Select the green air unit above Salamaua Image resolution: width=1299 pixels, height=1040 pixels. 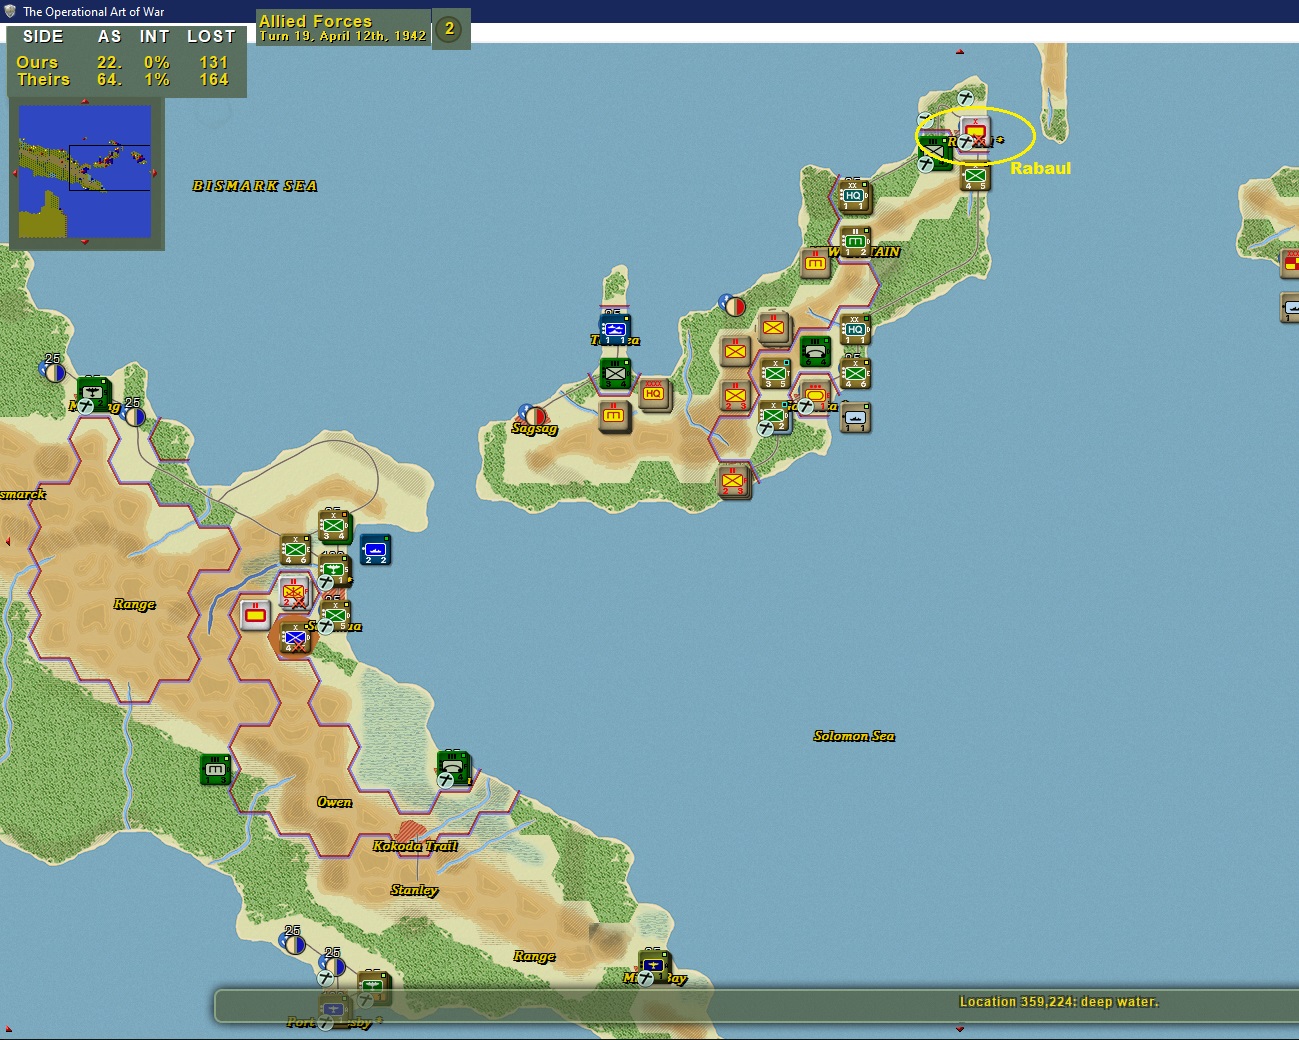click(334, 572)
